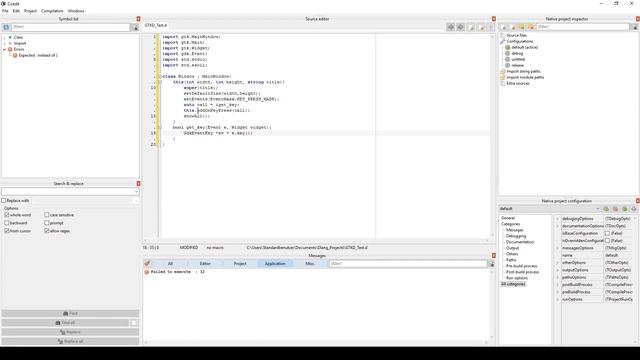The width and height of the screenshot is (640, 360).
Task: Open the Compilation menu
Action: tap(52, 11)
